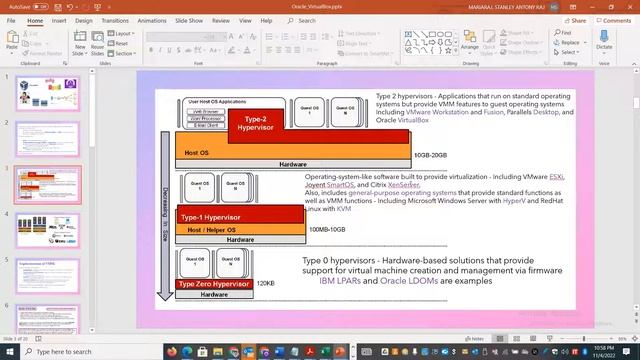Click the Paste clipboard icon
640x360 pixels.
[12, 38]
